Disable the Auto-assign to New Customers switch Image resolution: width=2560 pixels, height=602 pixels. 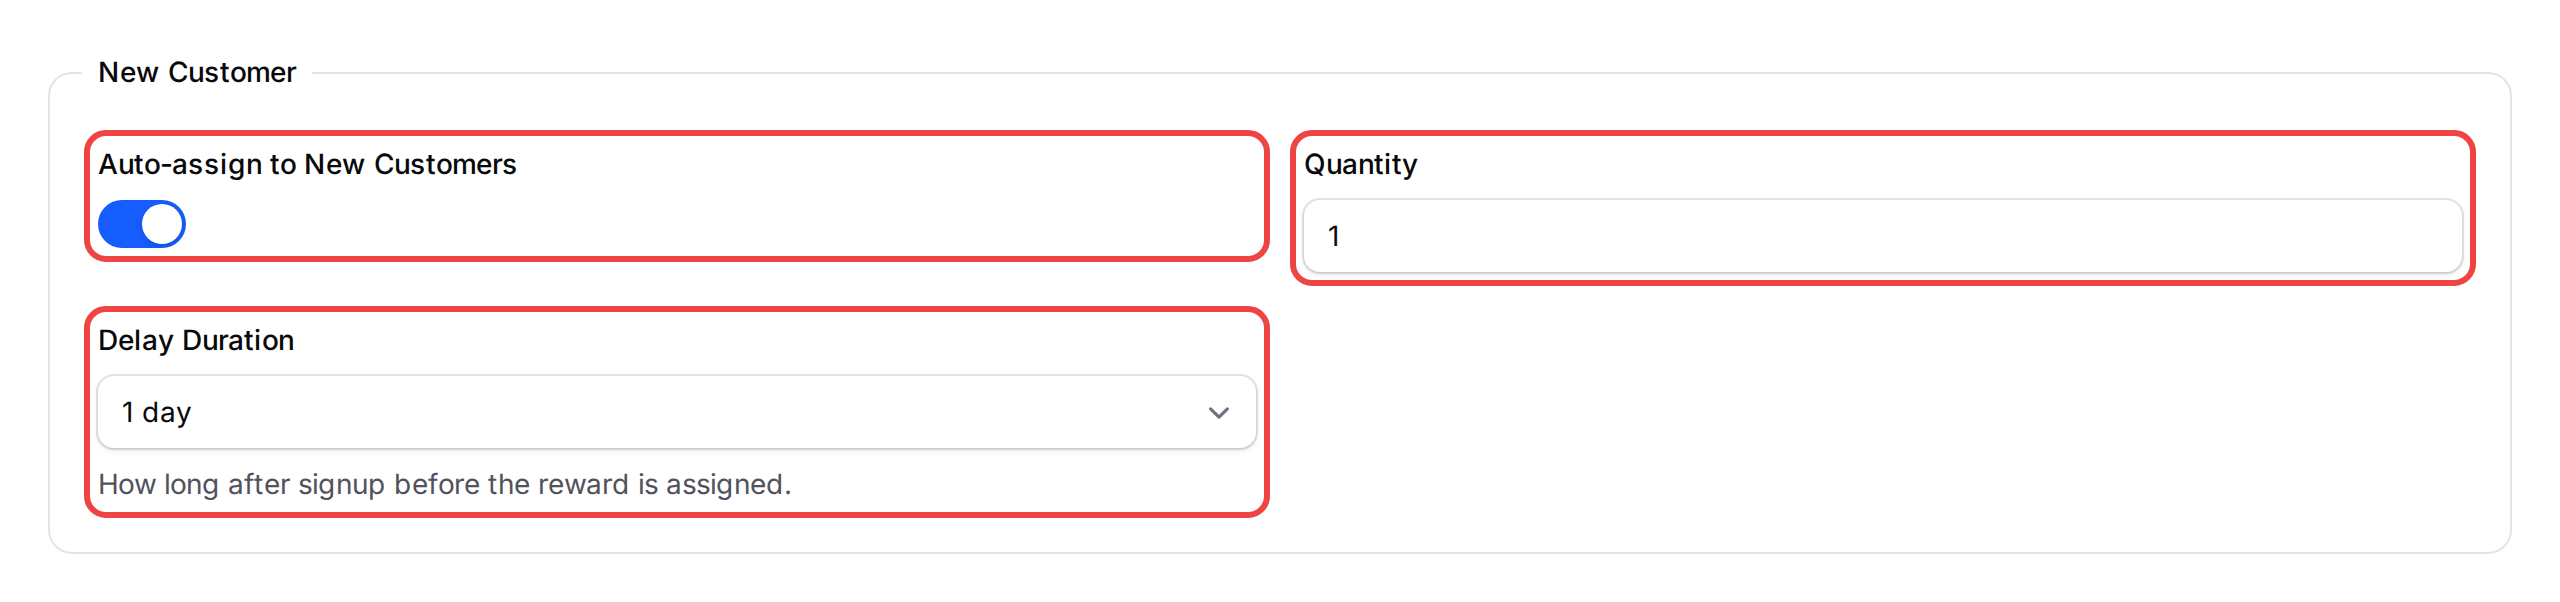point(140,223)
